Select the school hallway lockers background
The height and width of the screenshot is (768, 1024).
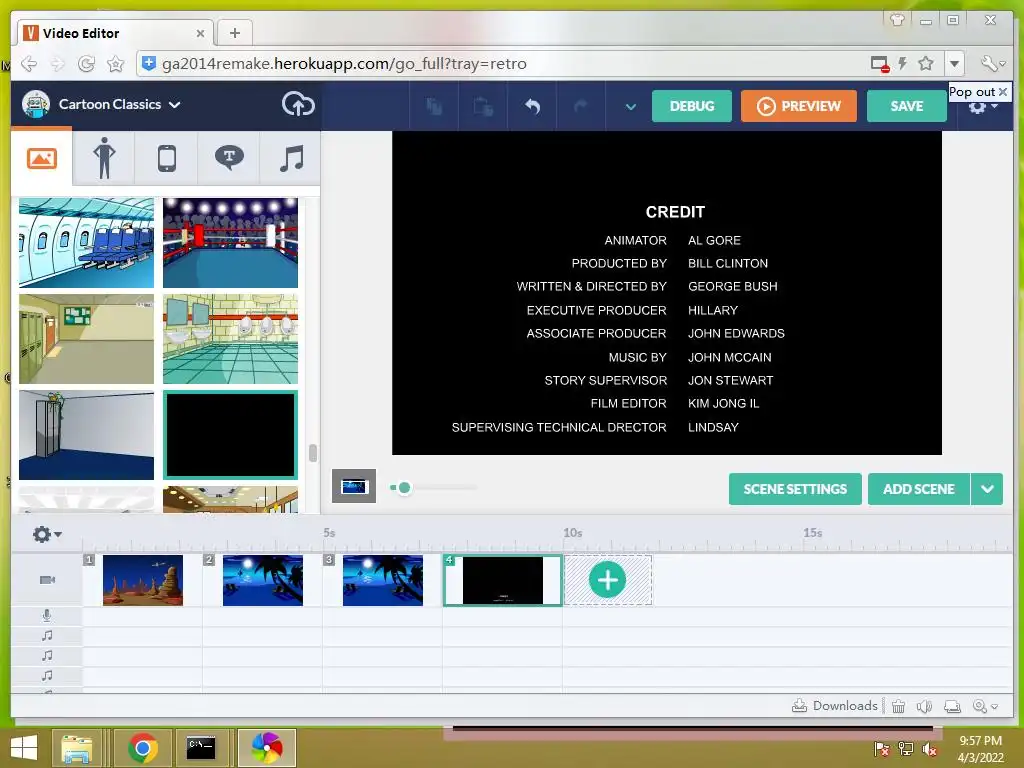coord(86,339)
